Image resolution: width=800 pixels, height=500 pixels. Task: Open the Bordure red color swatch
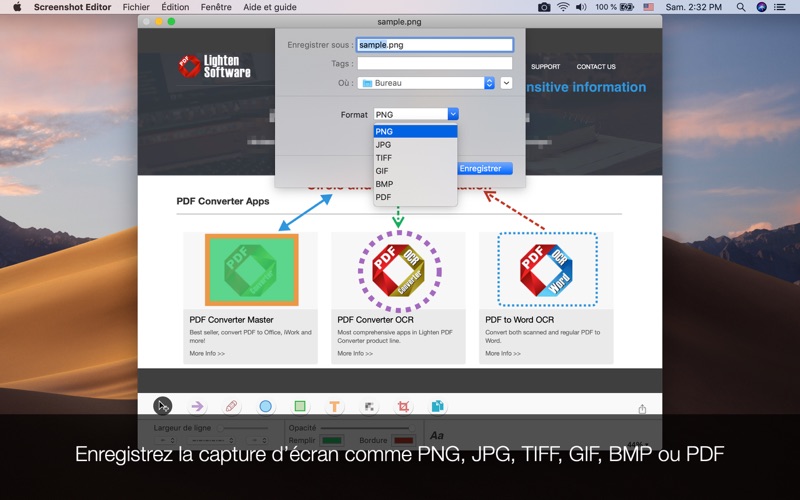[x=403, y=440]
